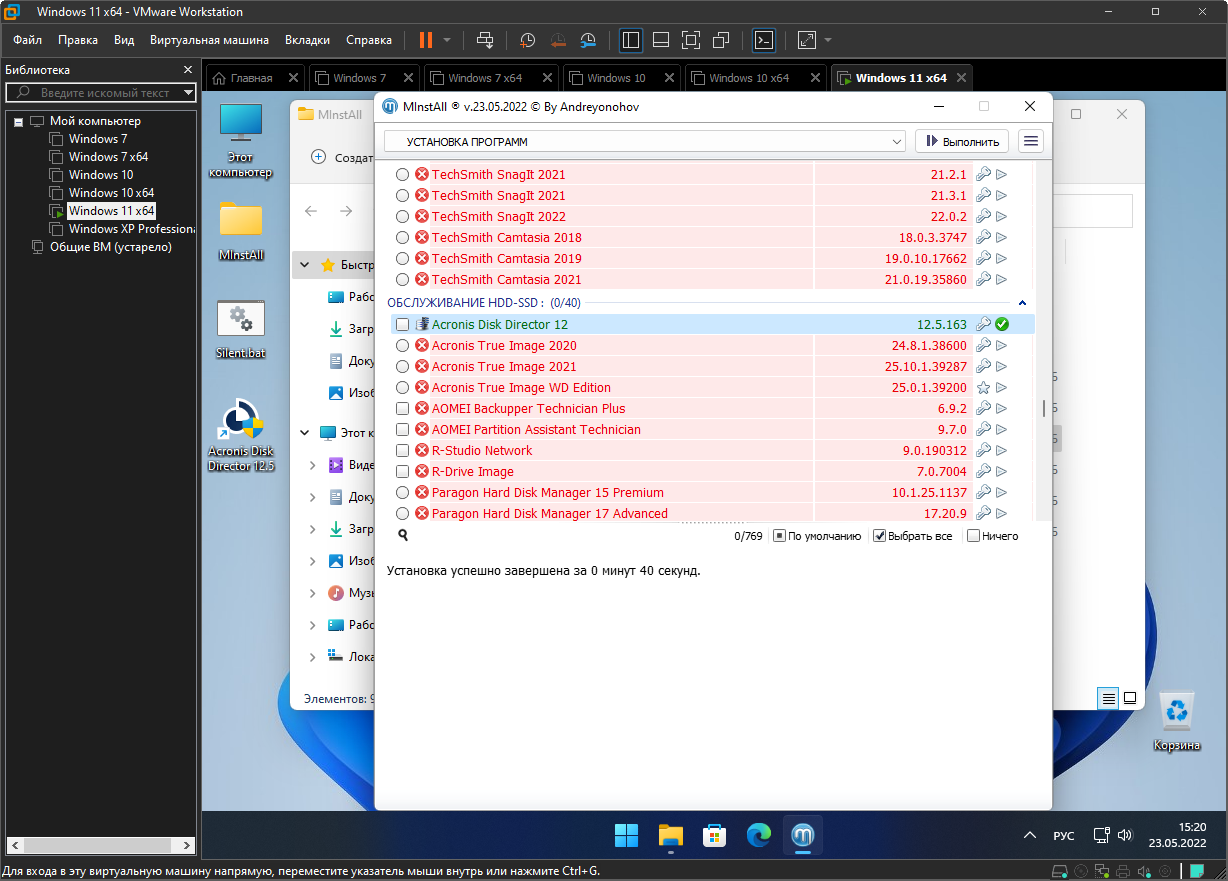Screen dimensions: 1228x881
Task: Click the hamburger menu button in MInstAll
Action: [1032, 142]
